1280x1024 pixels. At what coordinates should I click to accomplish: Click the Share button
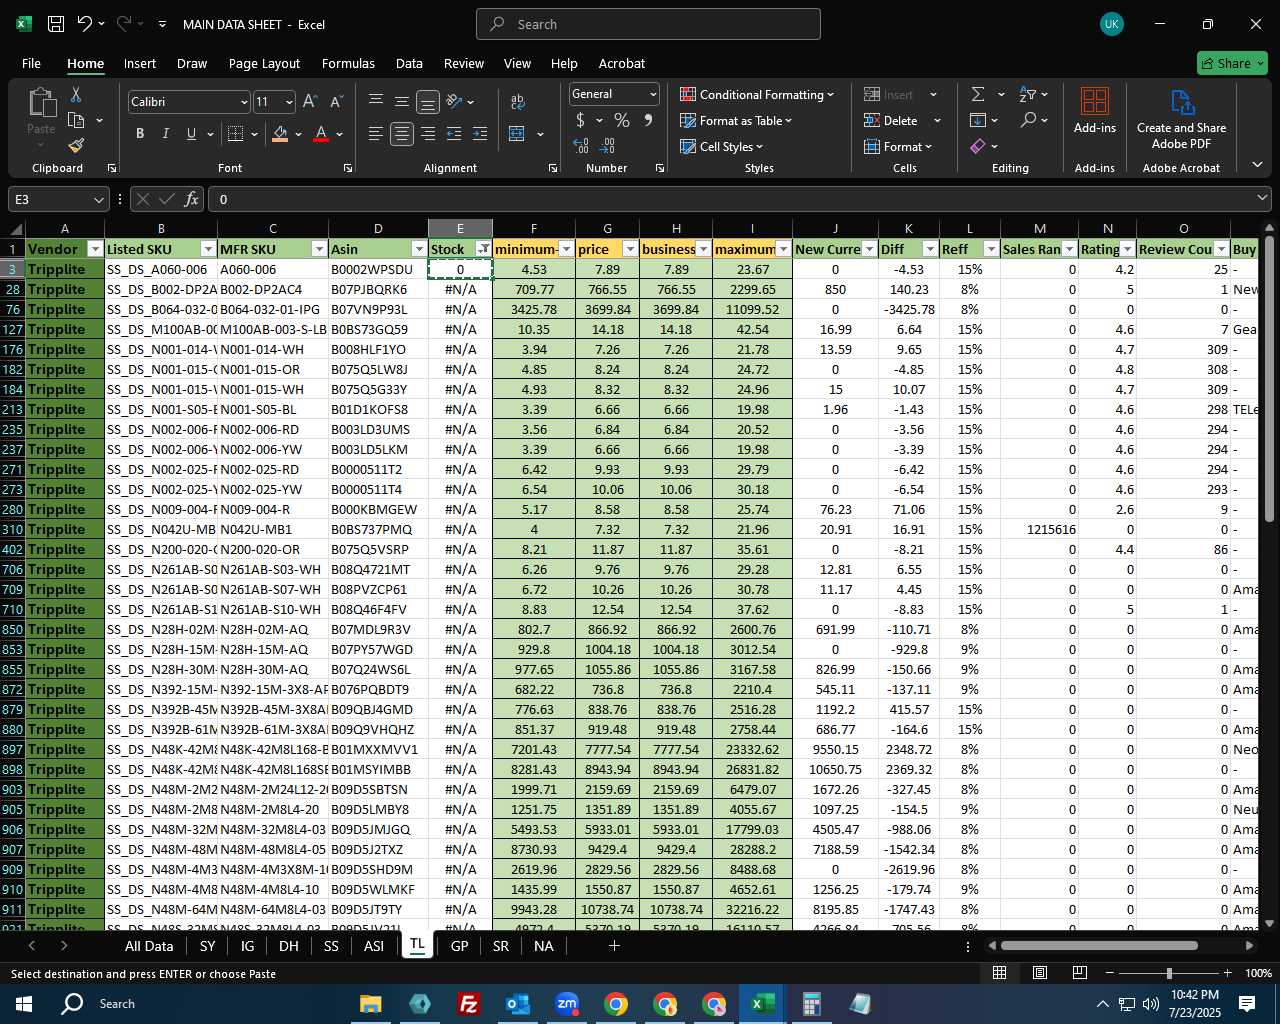point(1232,63)
